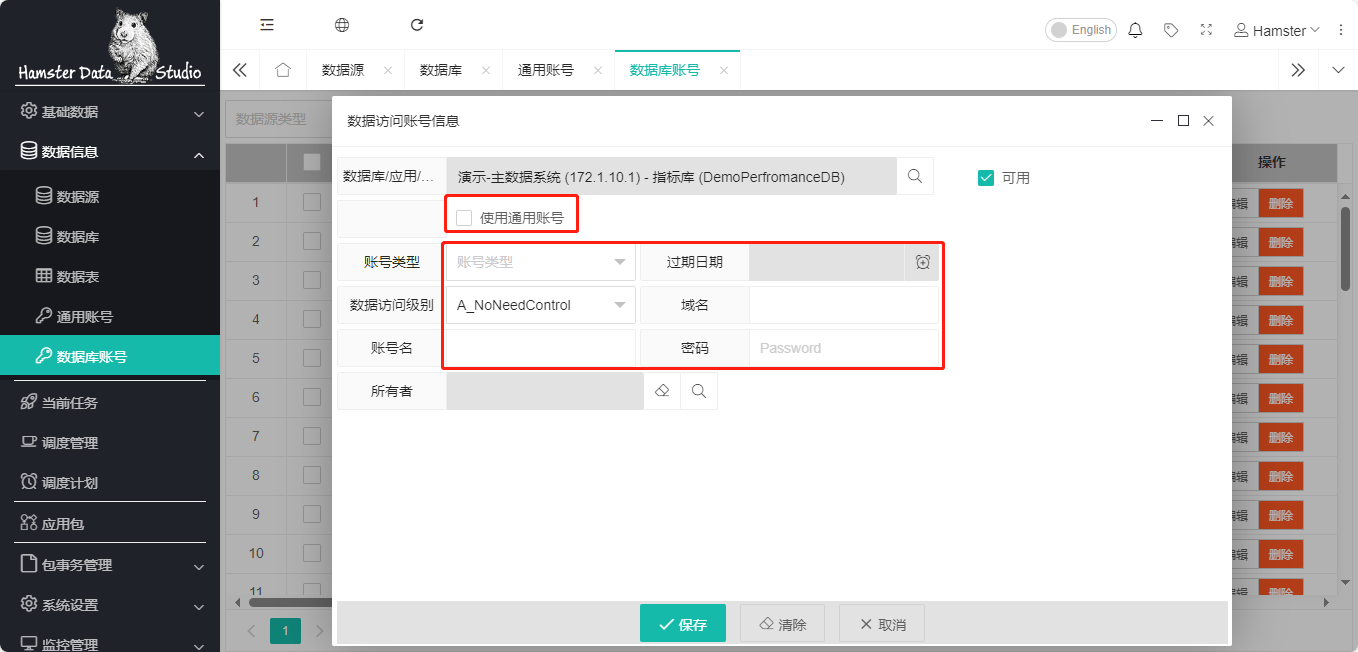The image size is (1358, 652).
Task: Switch to the 数据库 tab
Action: pos(441,70)
